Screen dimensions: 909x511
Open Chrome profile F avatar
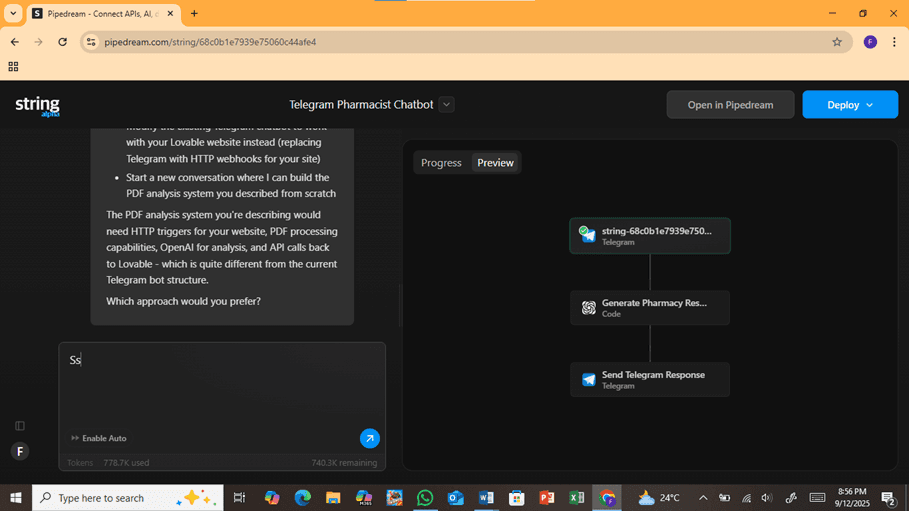pos(870,42)
